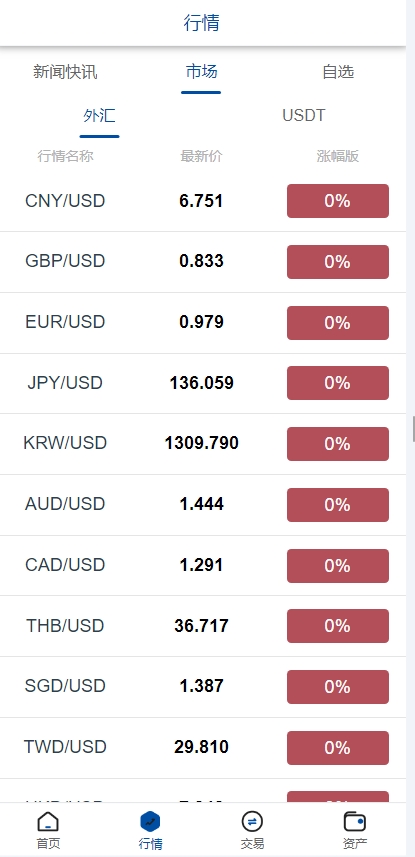Select the CAD/USD price 1.291
The width and height of the screenshot is (415, 857).
pyautogui.click(x=201, y=565)
